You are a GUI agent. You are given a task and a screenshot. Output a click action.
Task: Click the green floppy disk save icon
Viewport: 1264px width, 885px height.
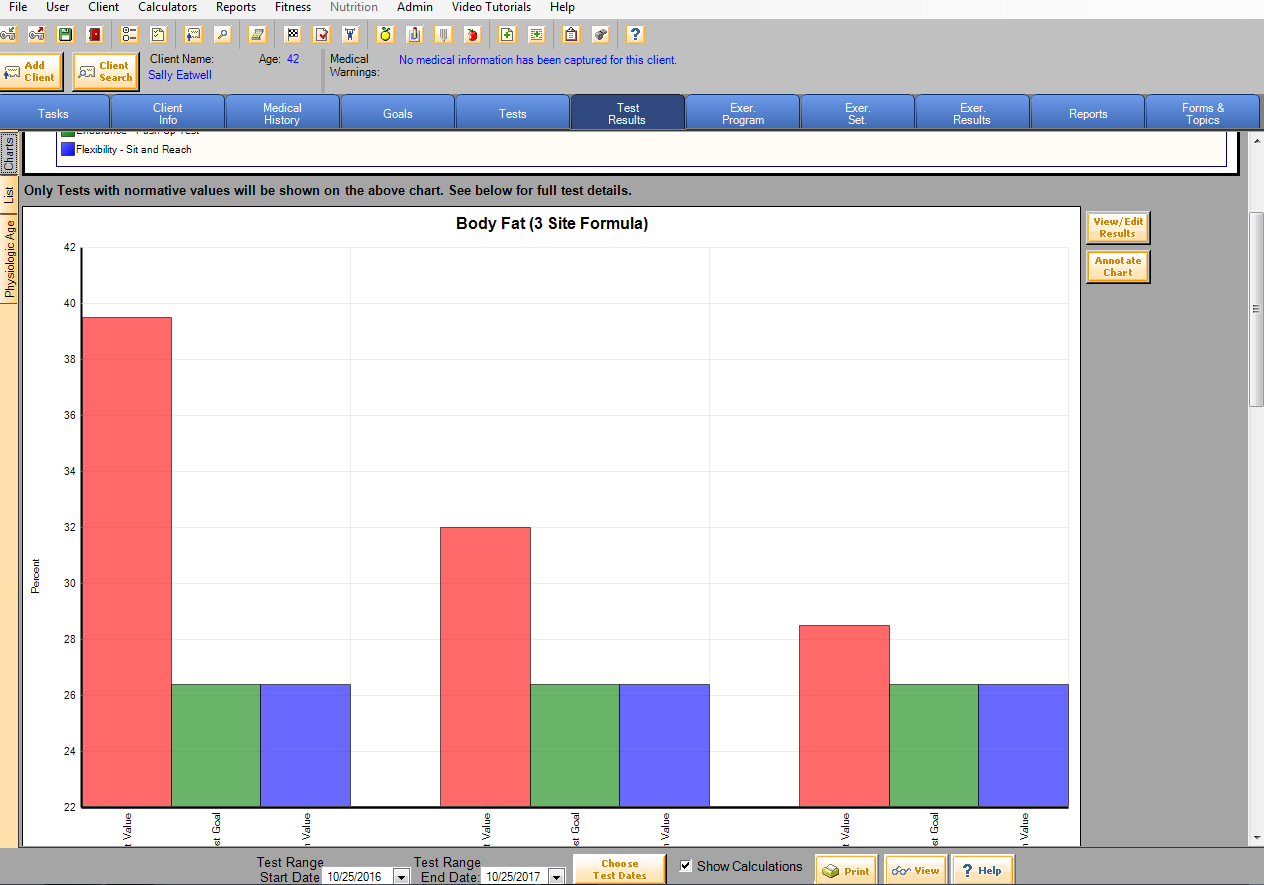65,34
